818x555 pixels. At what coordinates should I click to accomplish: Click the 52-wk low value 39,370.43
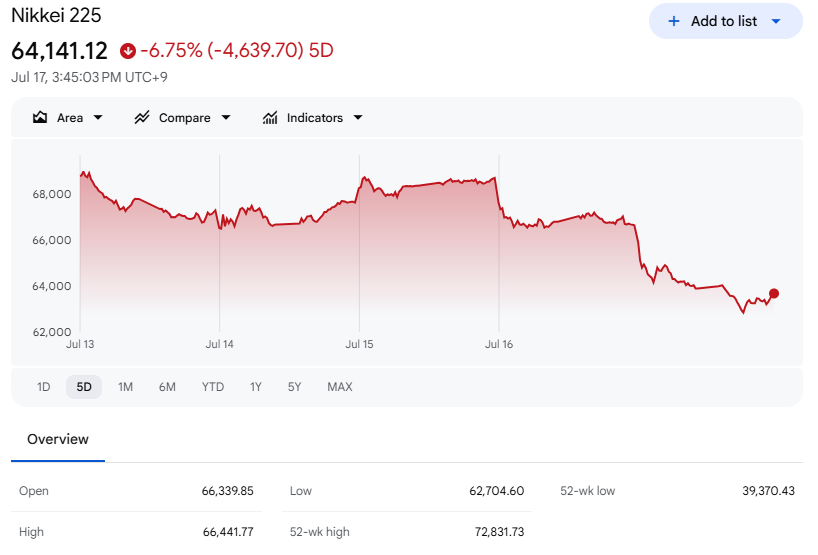[768, 491]
